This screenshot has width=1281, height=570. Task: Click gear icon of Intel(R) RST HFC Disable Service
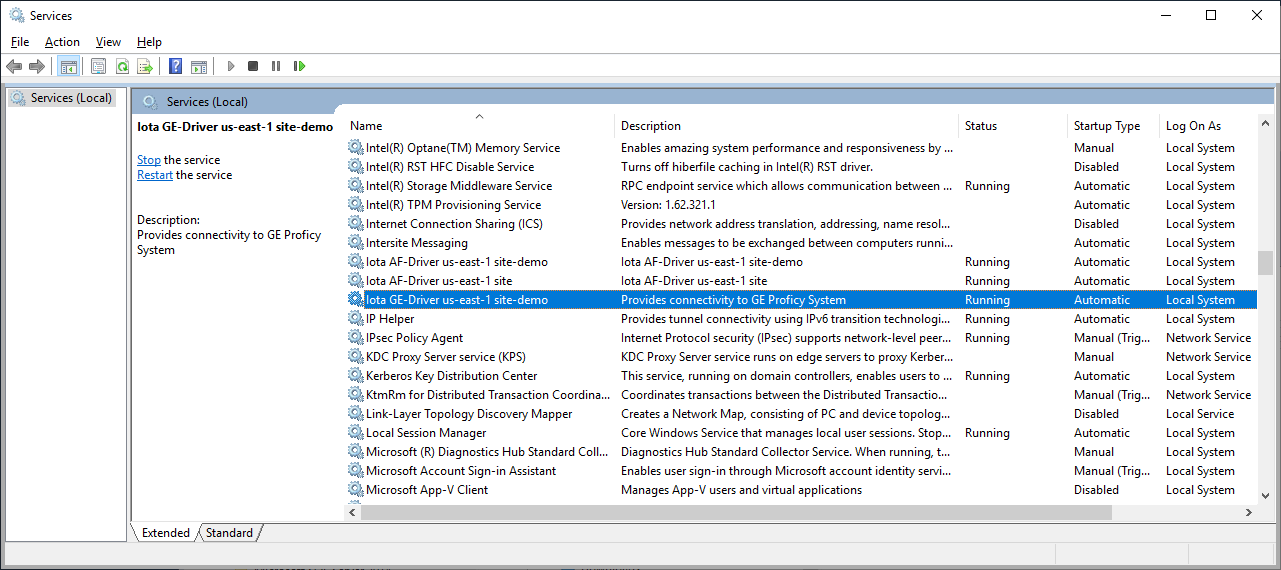coord(356,167)
